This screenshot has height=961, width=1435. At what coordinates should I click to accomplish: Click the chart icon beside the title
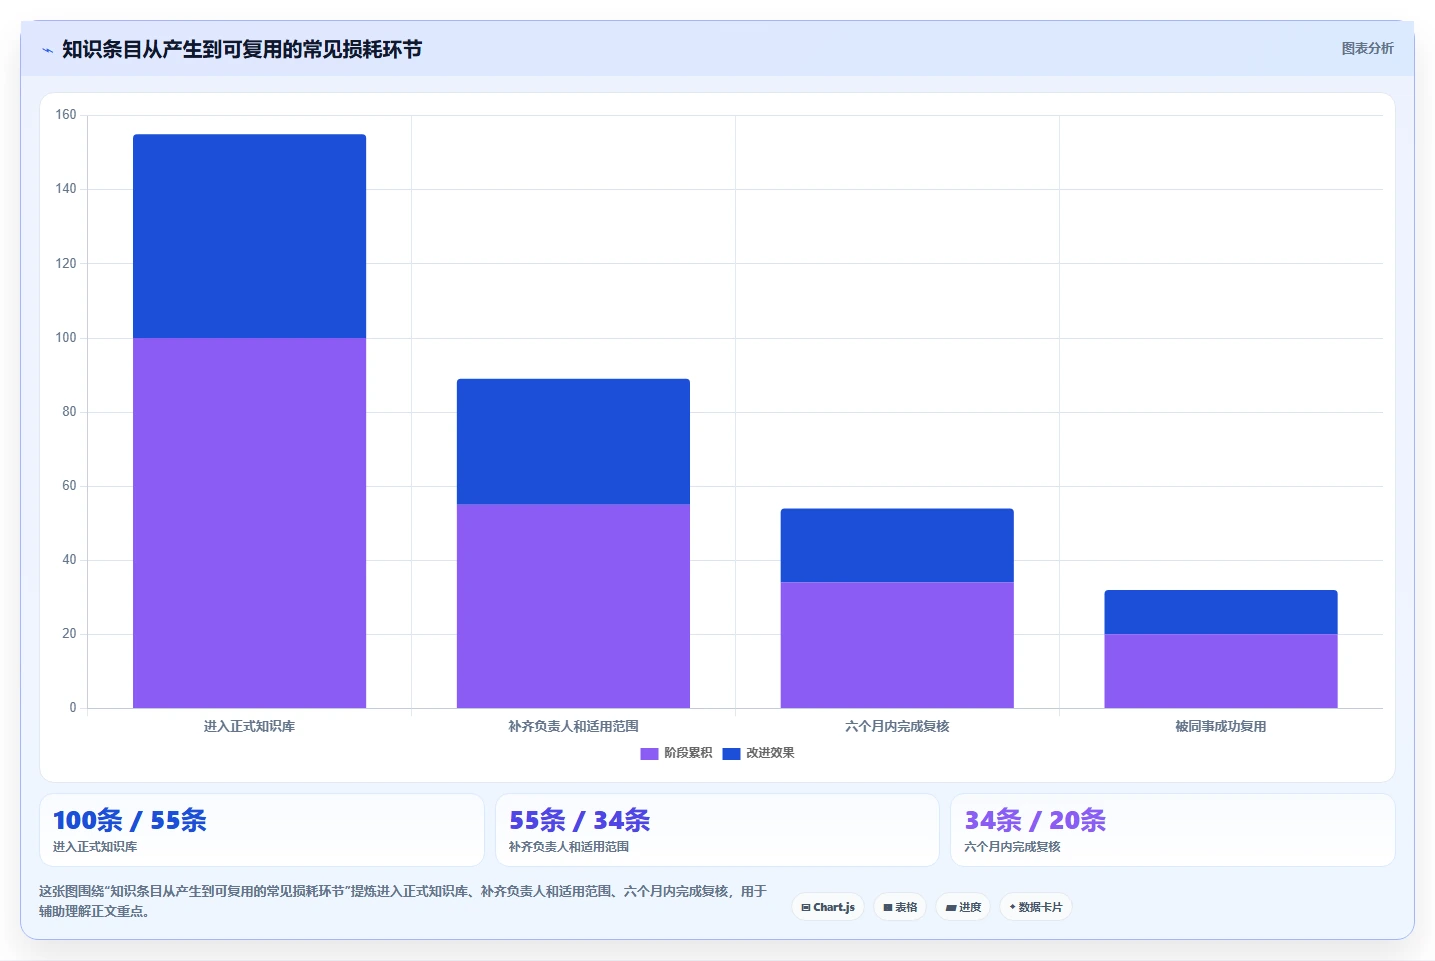coord(47,50)
